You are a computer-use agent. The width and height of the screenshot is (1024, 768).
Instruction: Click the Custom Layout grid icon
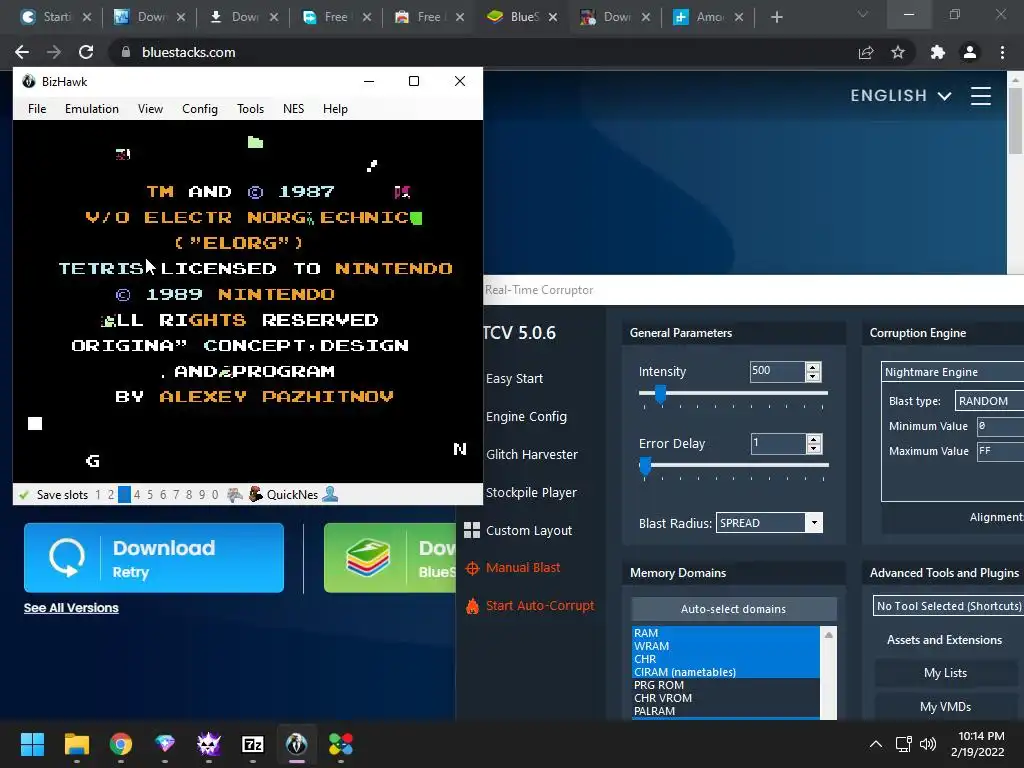(472, 530)
